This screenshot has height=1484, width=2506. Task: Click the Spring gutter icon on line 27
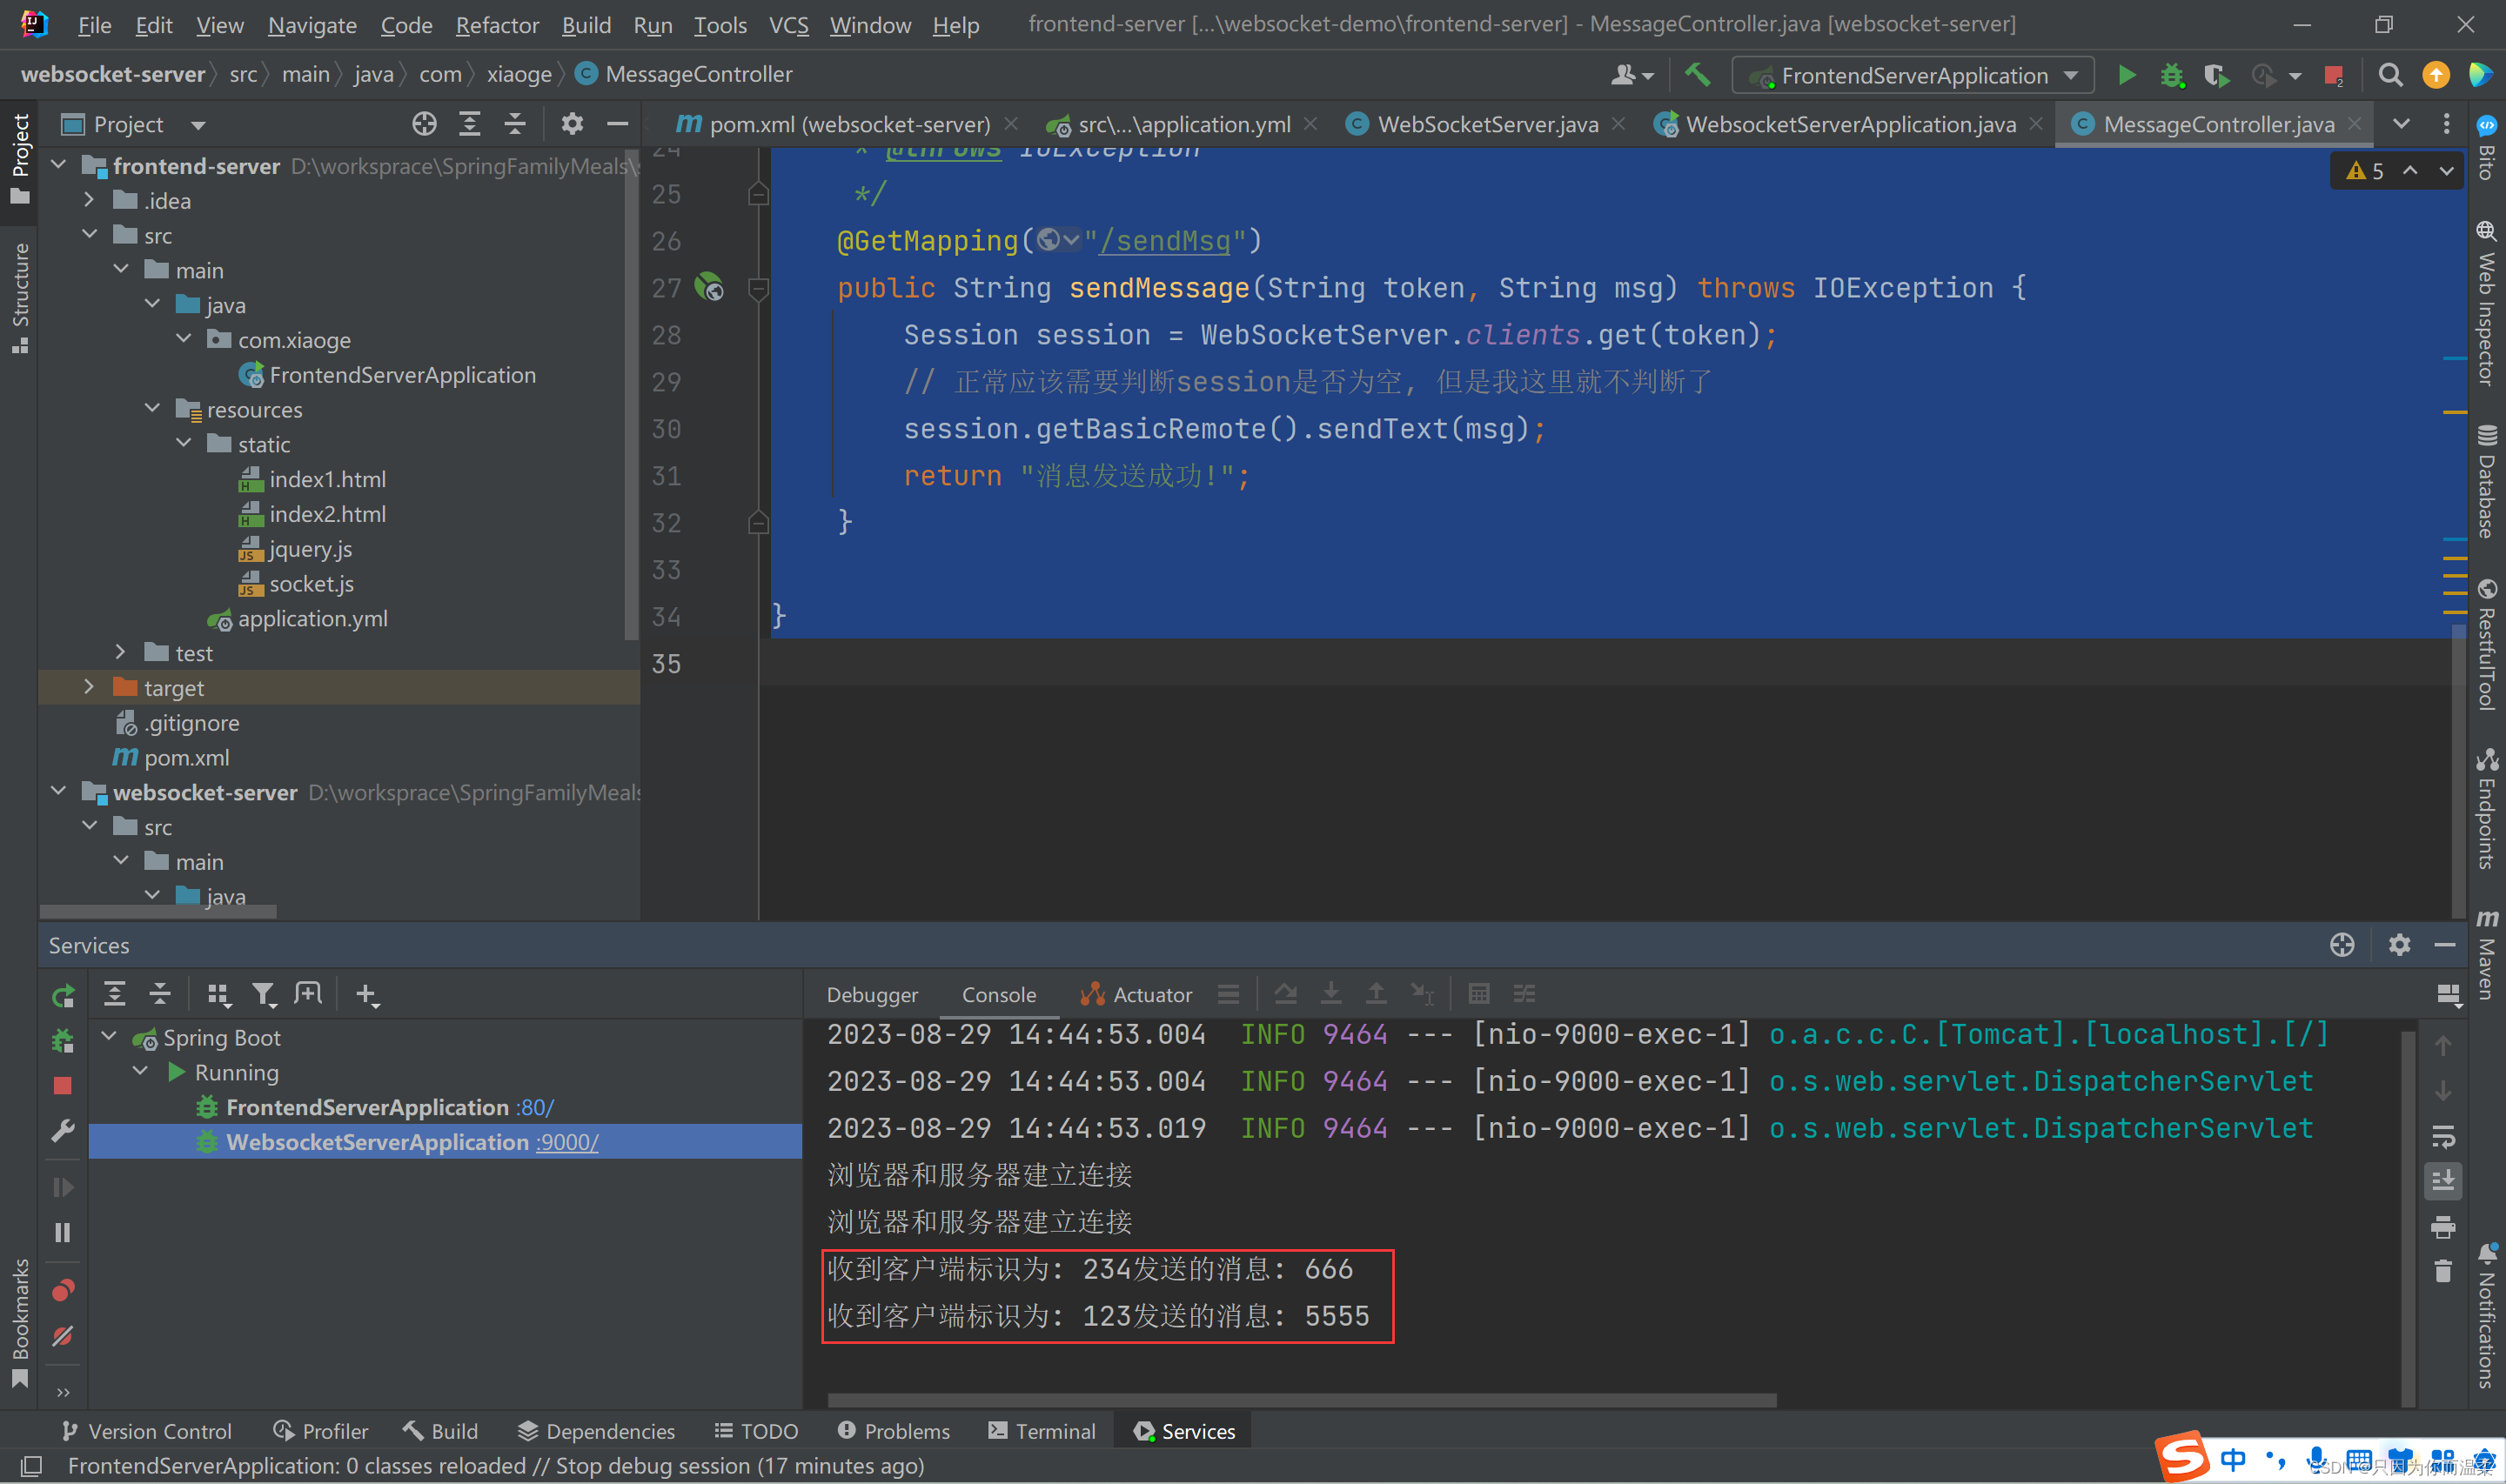click(709, 288)
